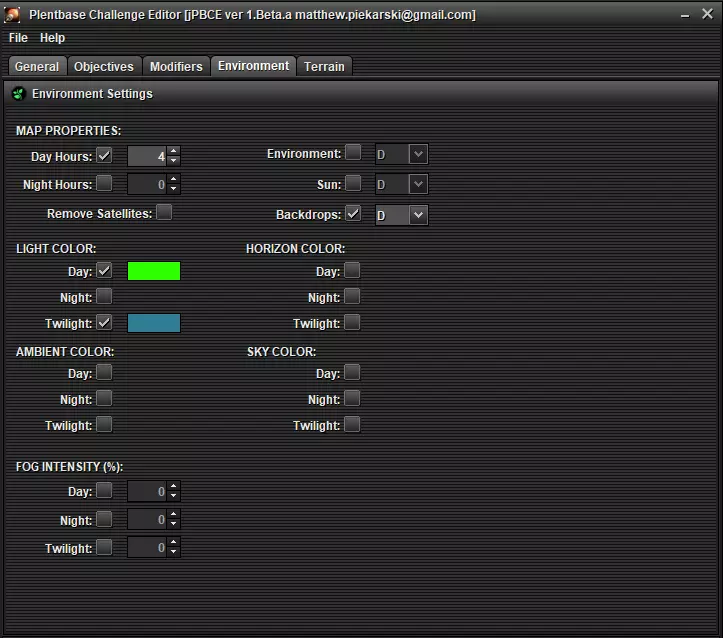This screenshot has height=638, width=723.
Task: Increase Day Hours with up arrow
Action: tap(173, 151)
